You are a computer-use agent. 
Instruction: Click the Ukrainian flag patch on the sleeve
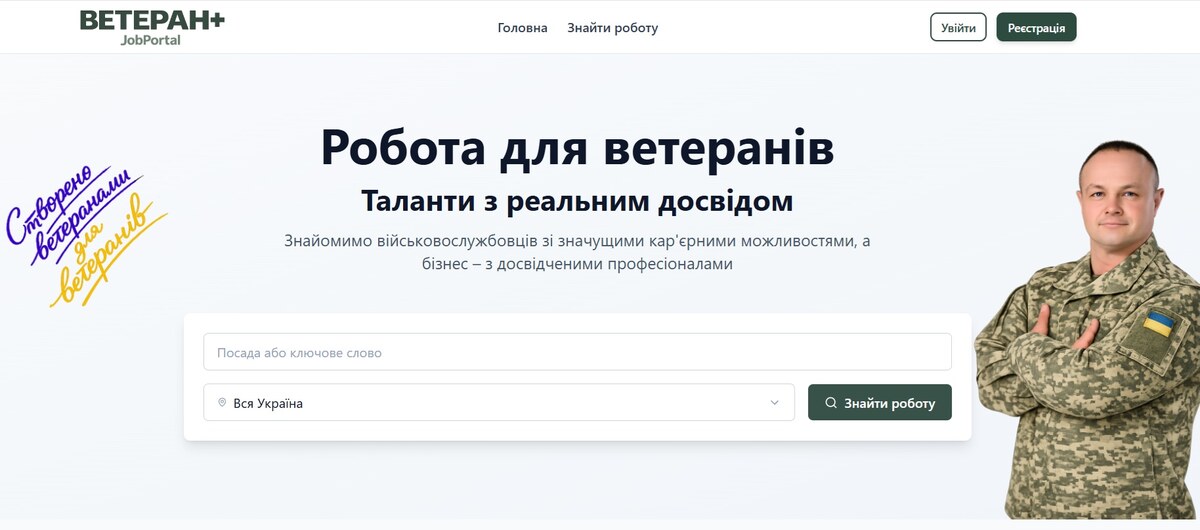click(1159, 324)
